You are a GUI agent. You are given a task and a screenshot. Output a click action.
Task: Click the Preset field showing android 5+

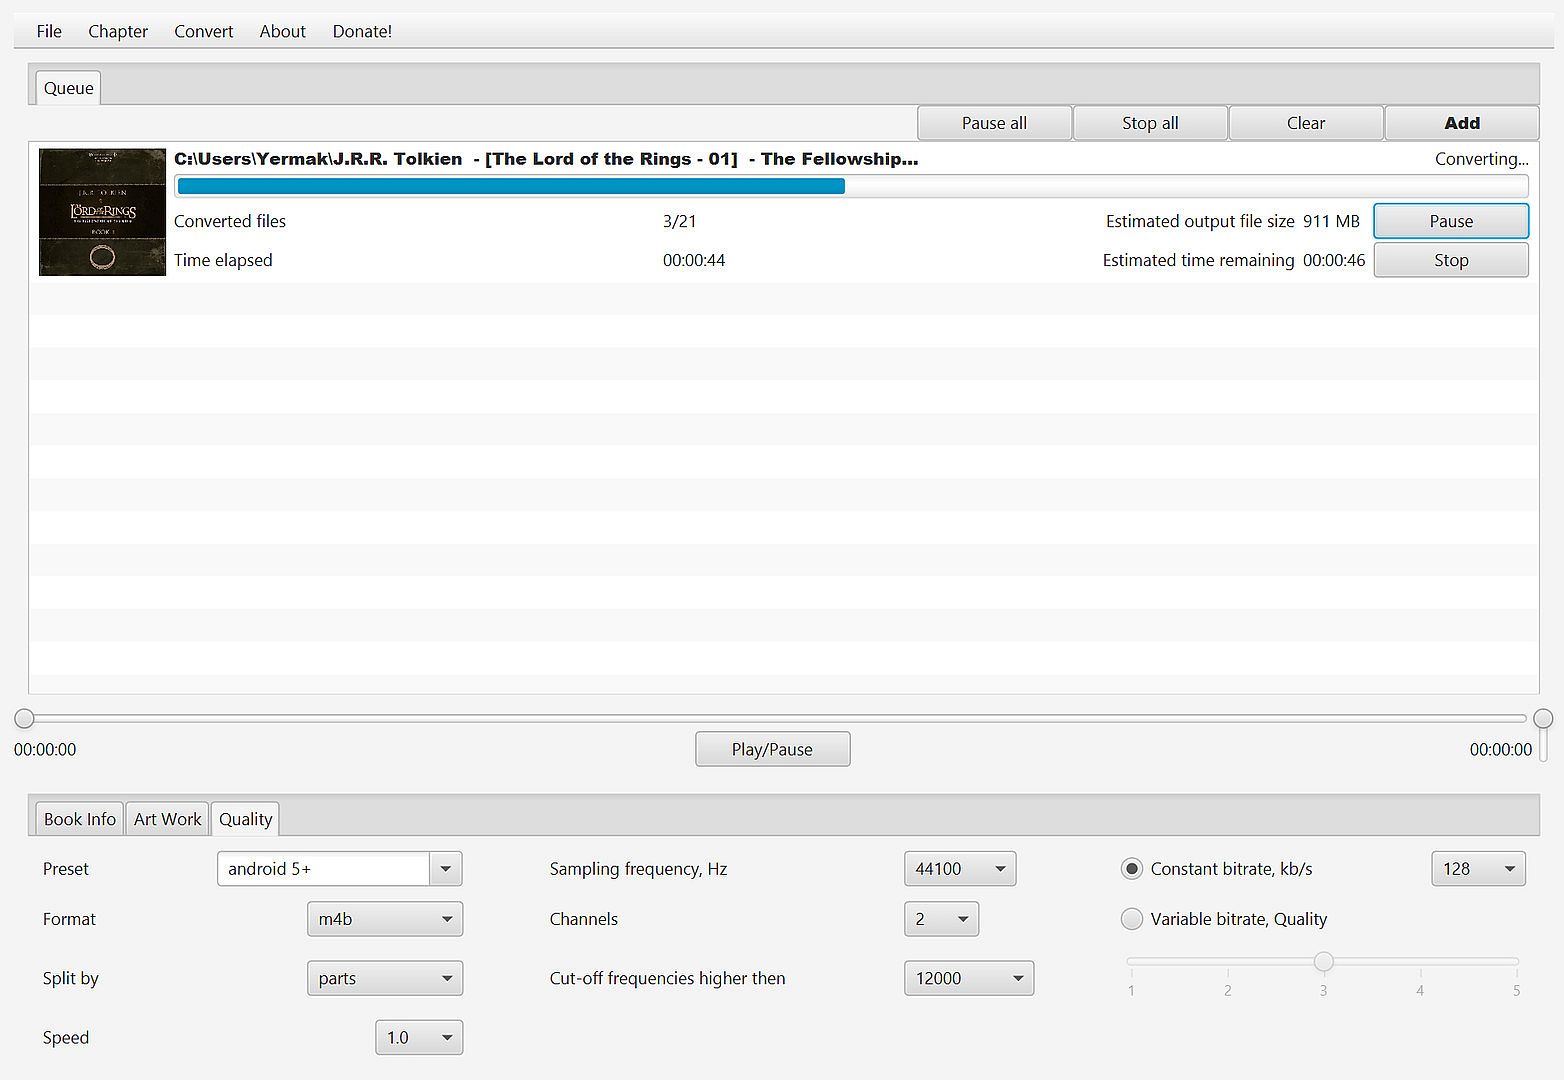pyautogui.click(x=324, y=869)
